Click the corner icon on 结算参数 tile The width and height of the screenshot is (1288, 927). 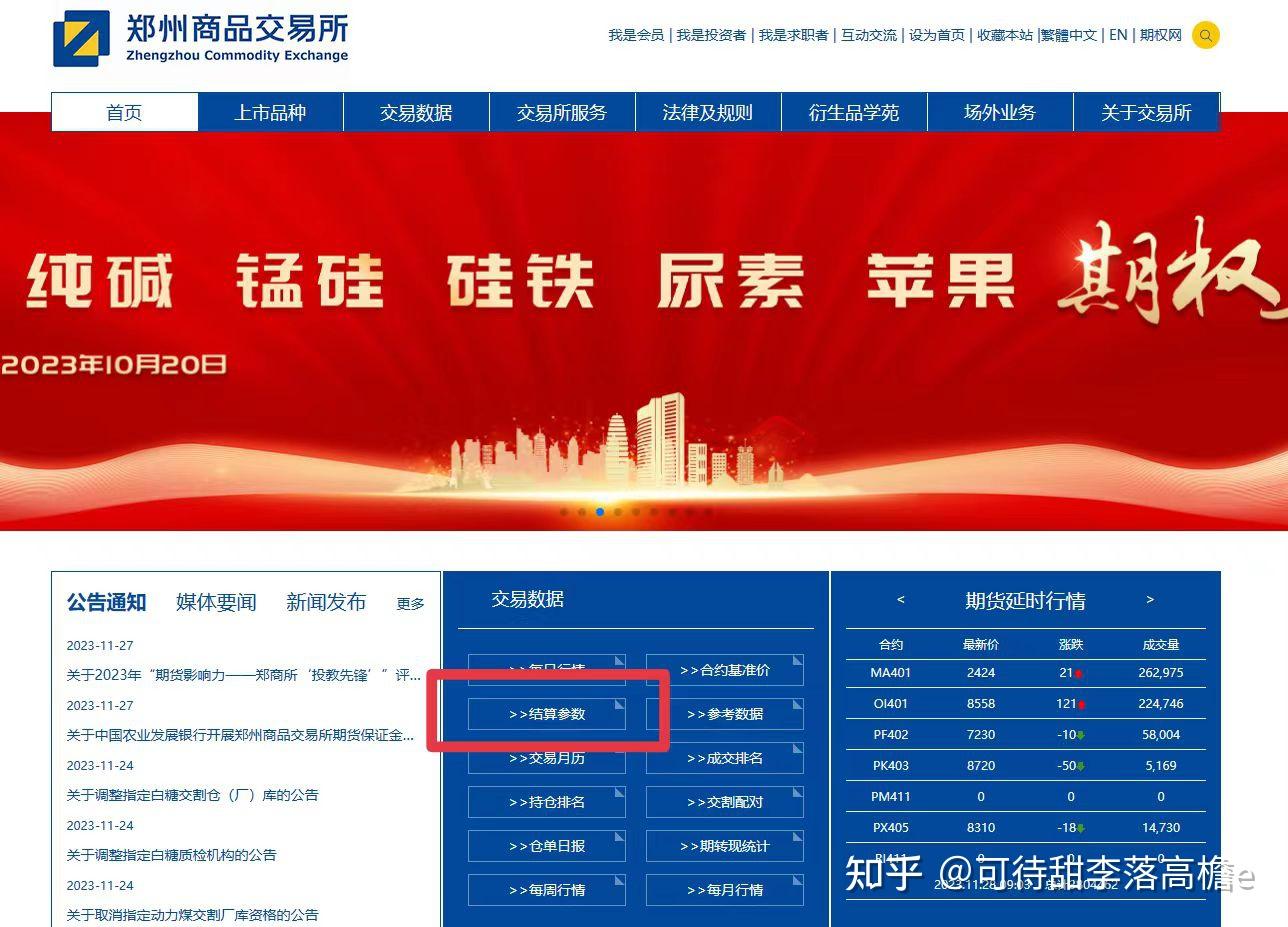coord(618,702)
